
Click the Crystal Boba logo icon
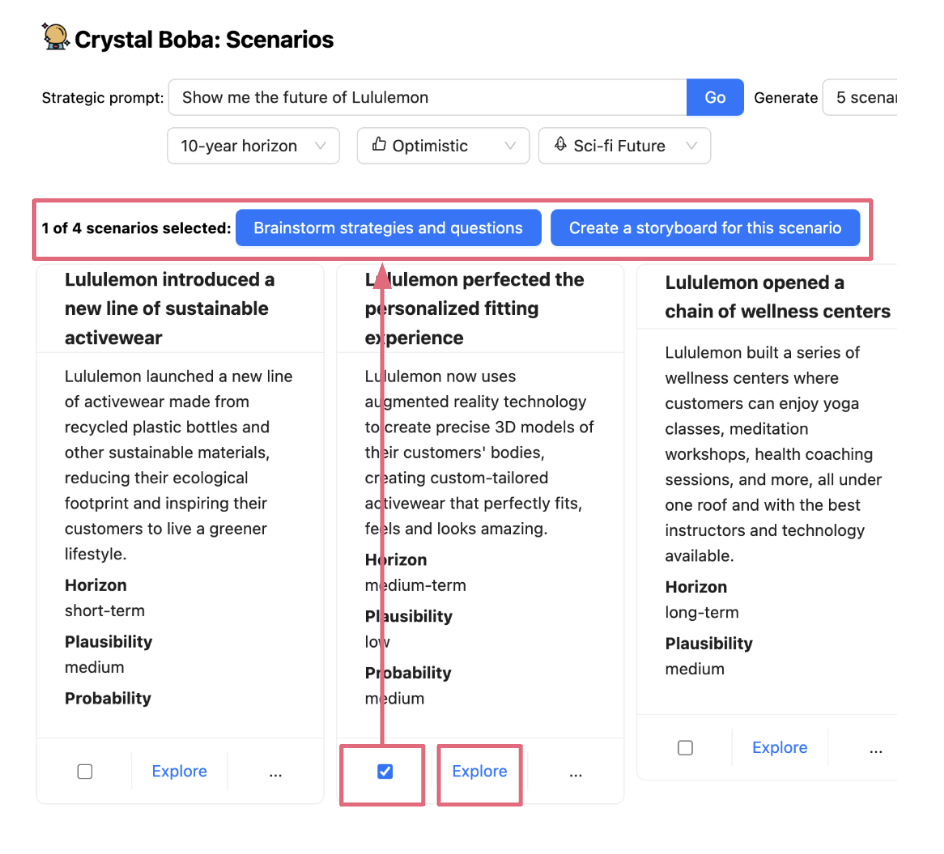pyautogui.click(x=56, y=38)
